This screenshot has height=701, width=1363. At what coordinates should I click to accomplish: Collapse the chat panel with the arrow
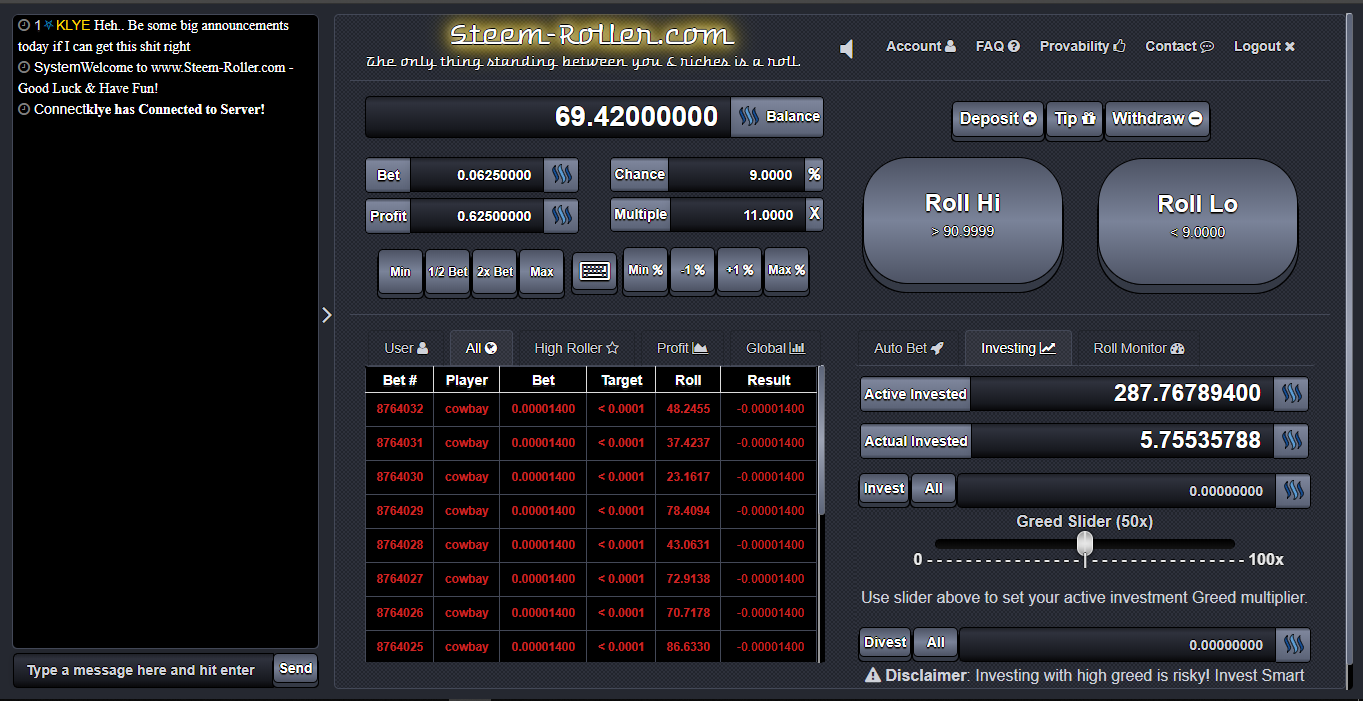326,315
